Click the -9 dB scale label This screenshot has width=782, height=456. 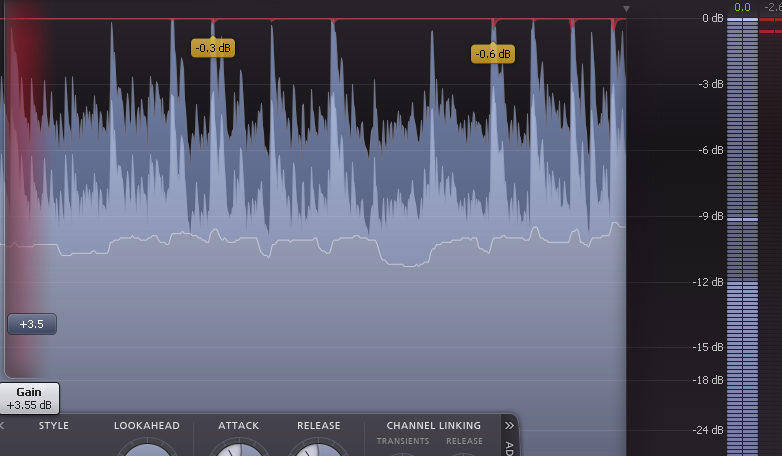711,216
